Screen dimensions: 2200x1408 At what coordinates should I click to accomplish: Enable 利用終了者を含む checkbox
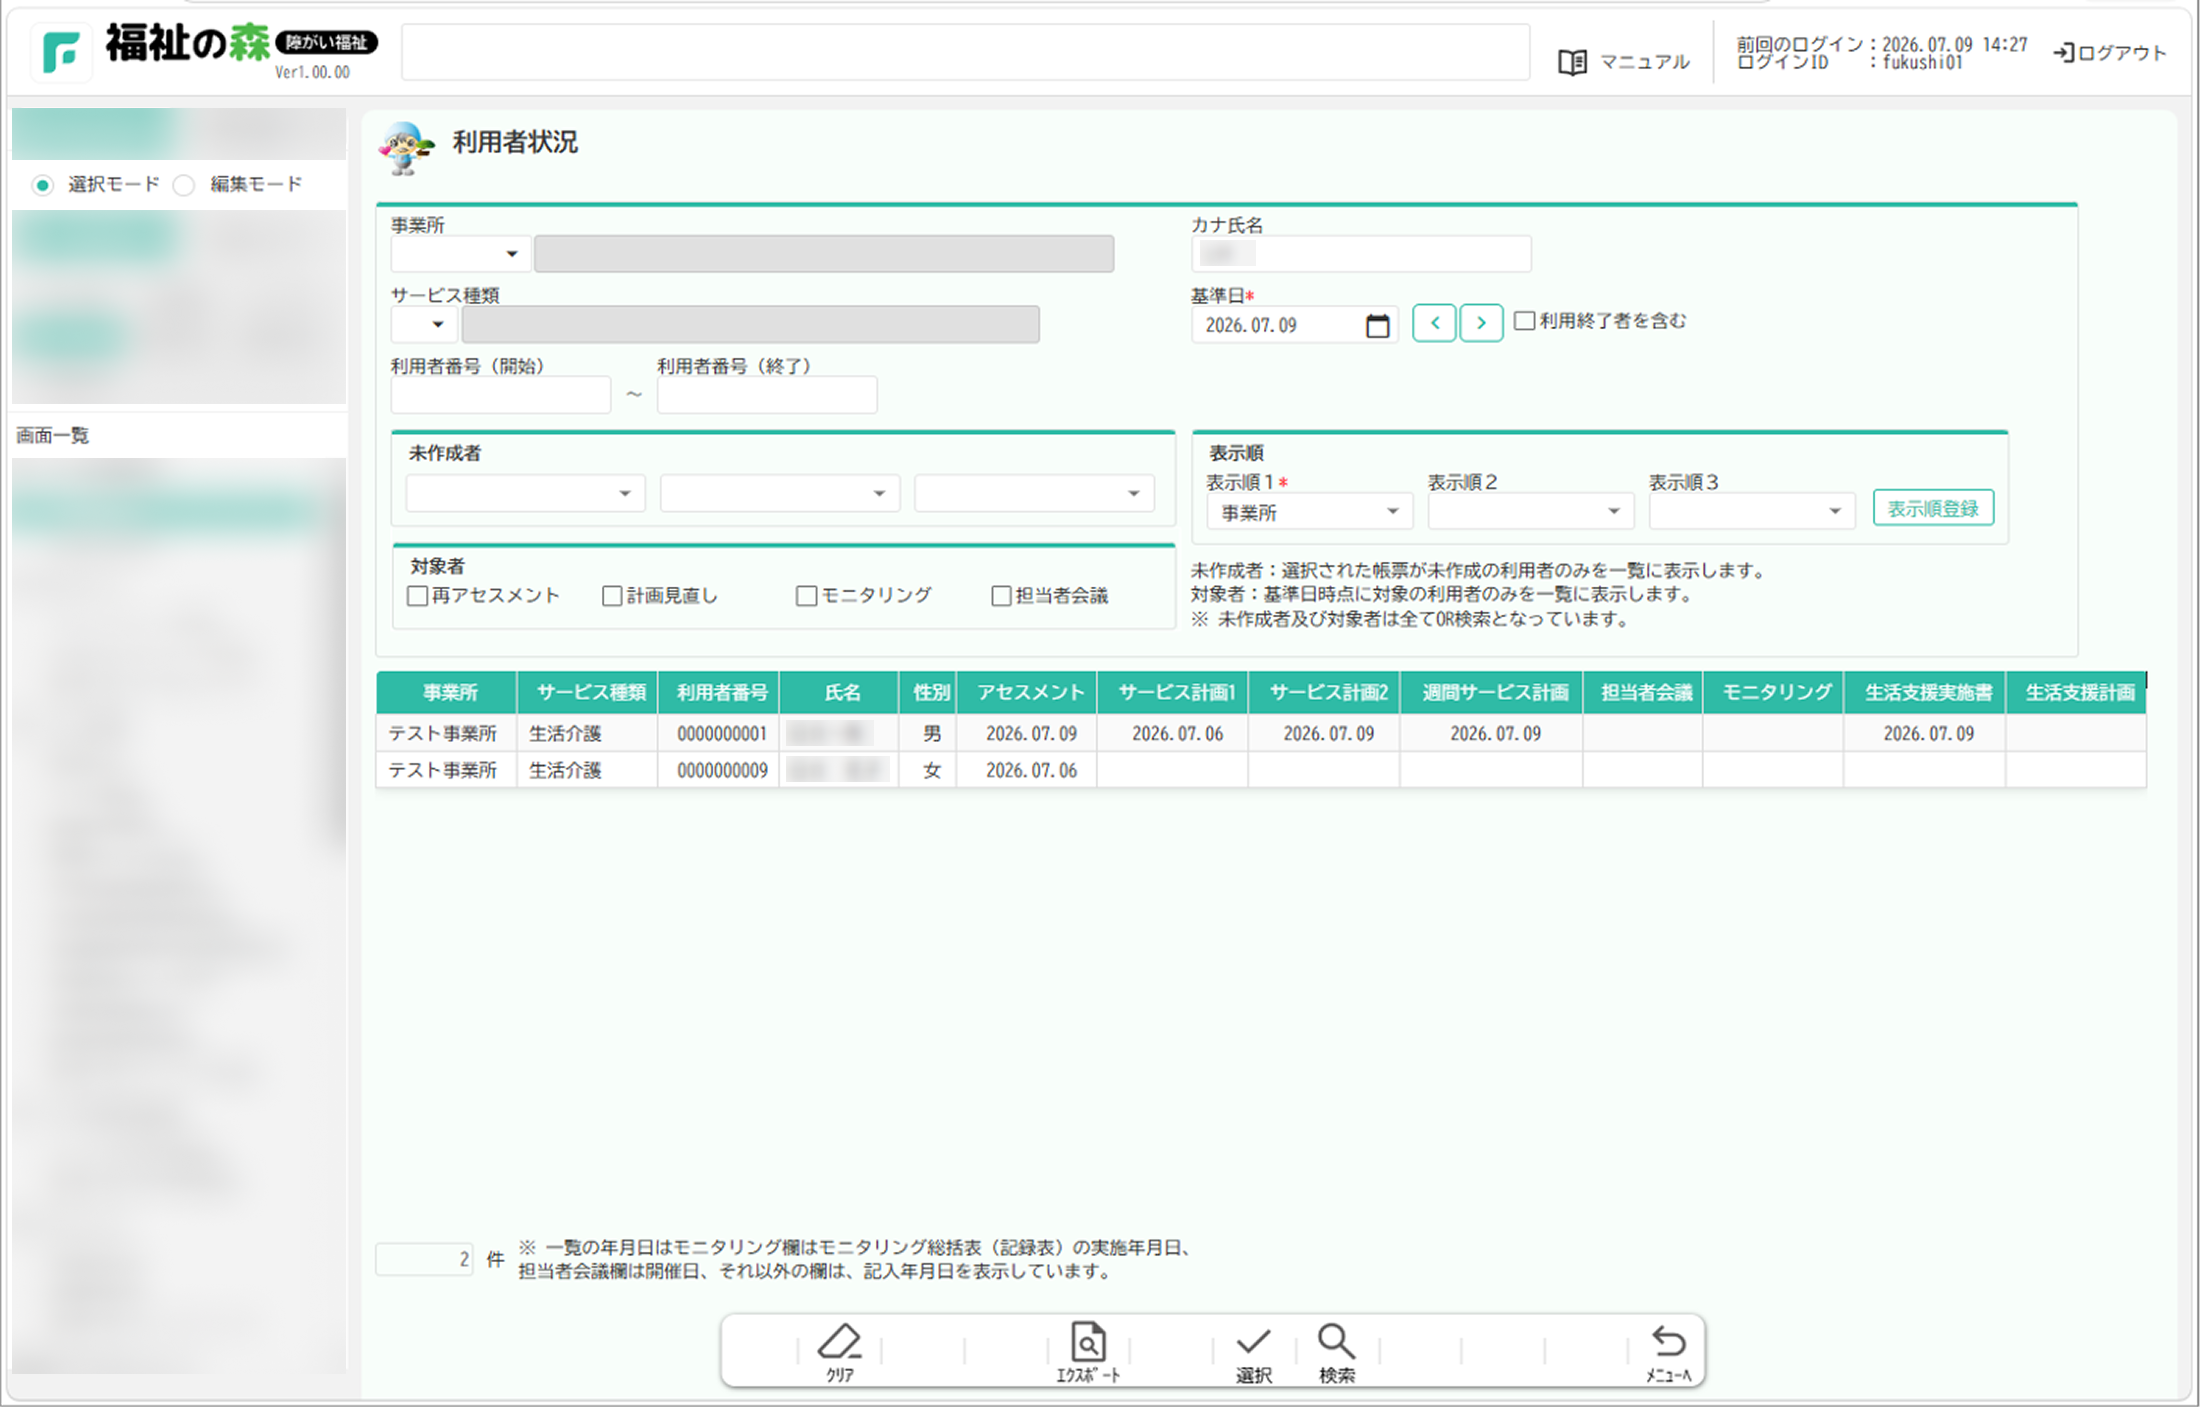point(1524,321)
